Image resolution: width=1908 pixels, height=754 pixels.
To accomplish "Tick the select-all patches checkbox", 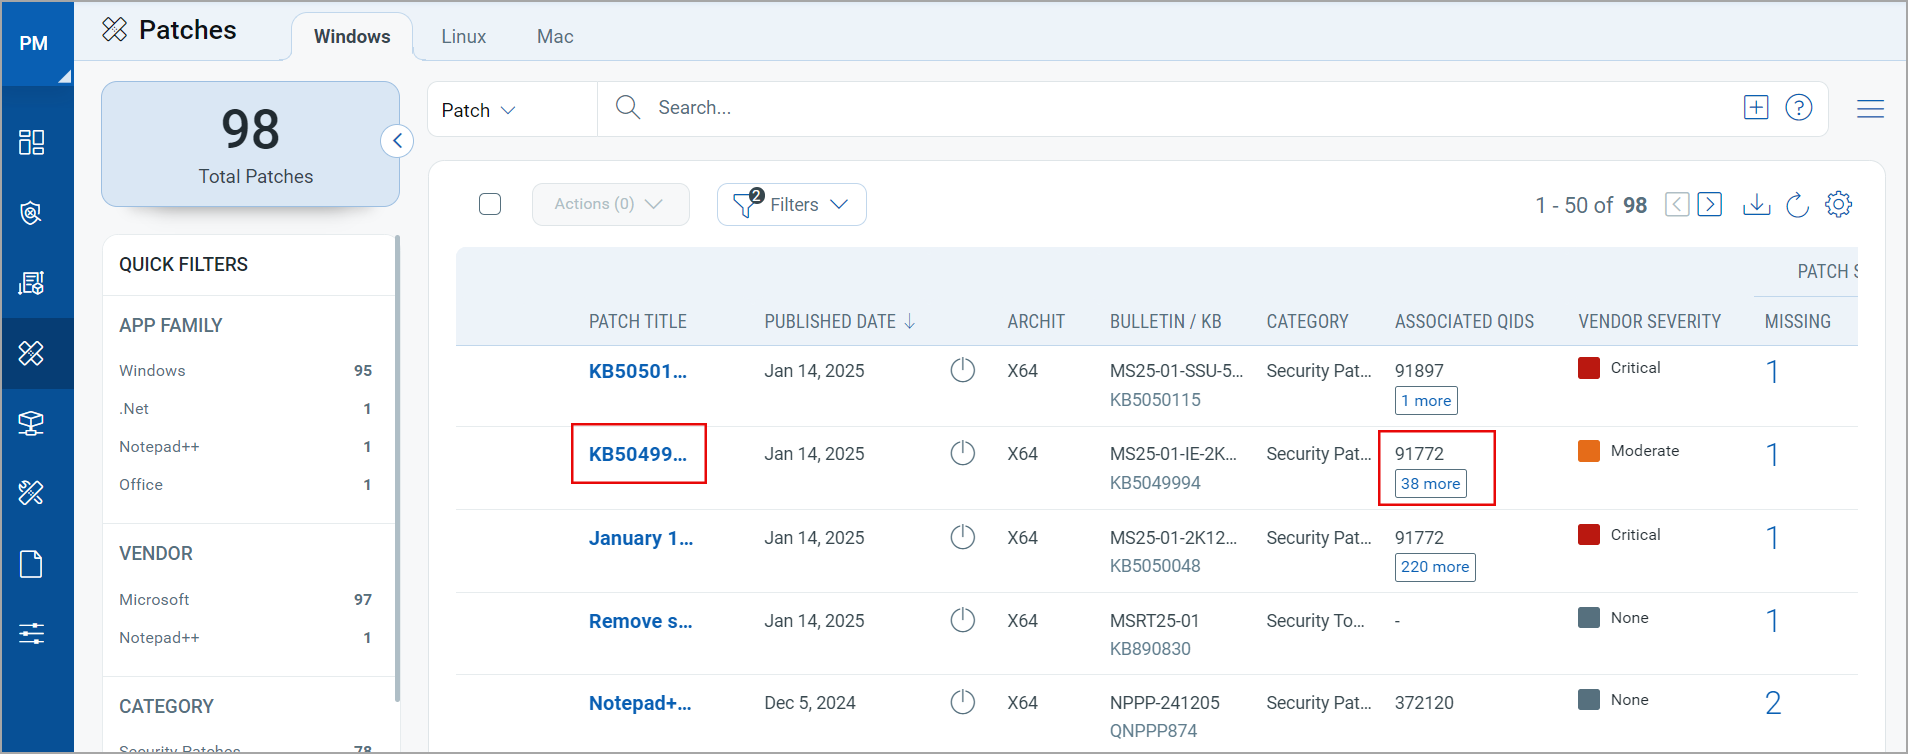I will pyautogui.click(x=490, y=204).
